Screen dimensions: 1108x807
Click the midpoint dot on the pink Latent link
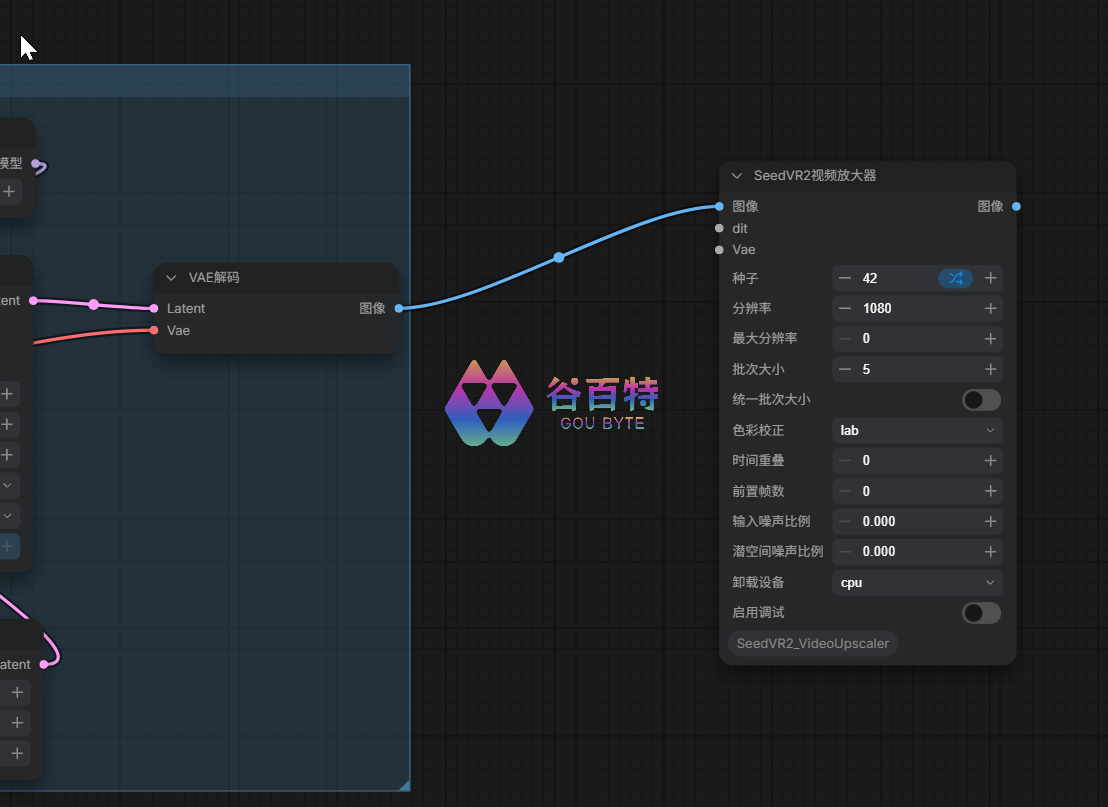point(94,305)
